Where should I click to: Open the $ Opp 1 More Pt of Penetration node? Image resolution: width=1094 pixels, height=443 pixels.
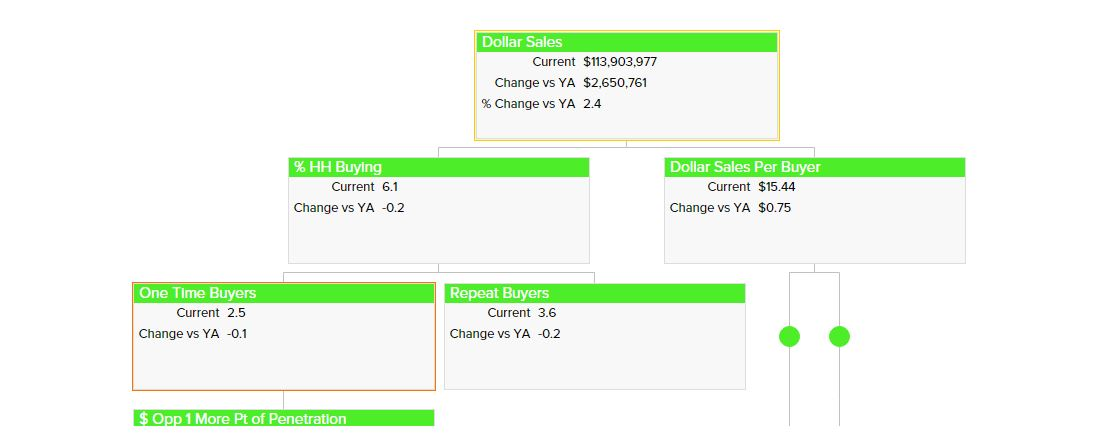click(284, 419)
